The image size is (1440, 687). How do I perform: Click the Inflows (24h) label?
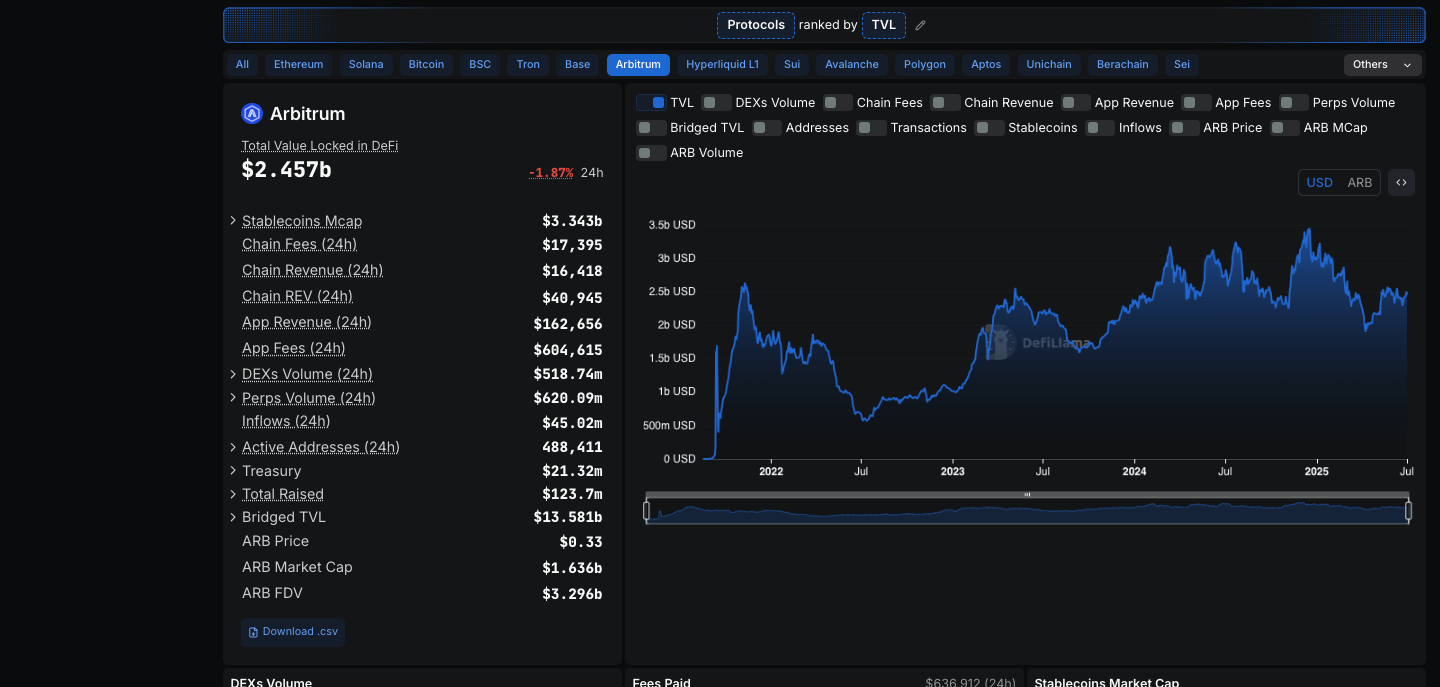tap(286, 422)
